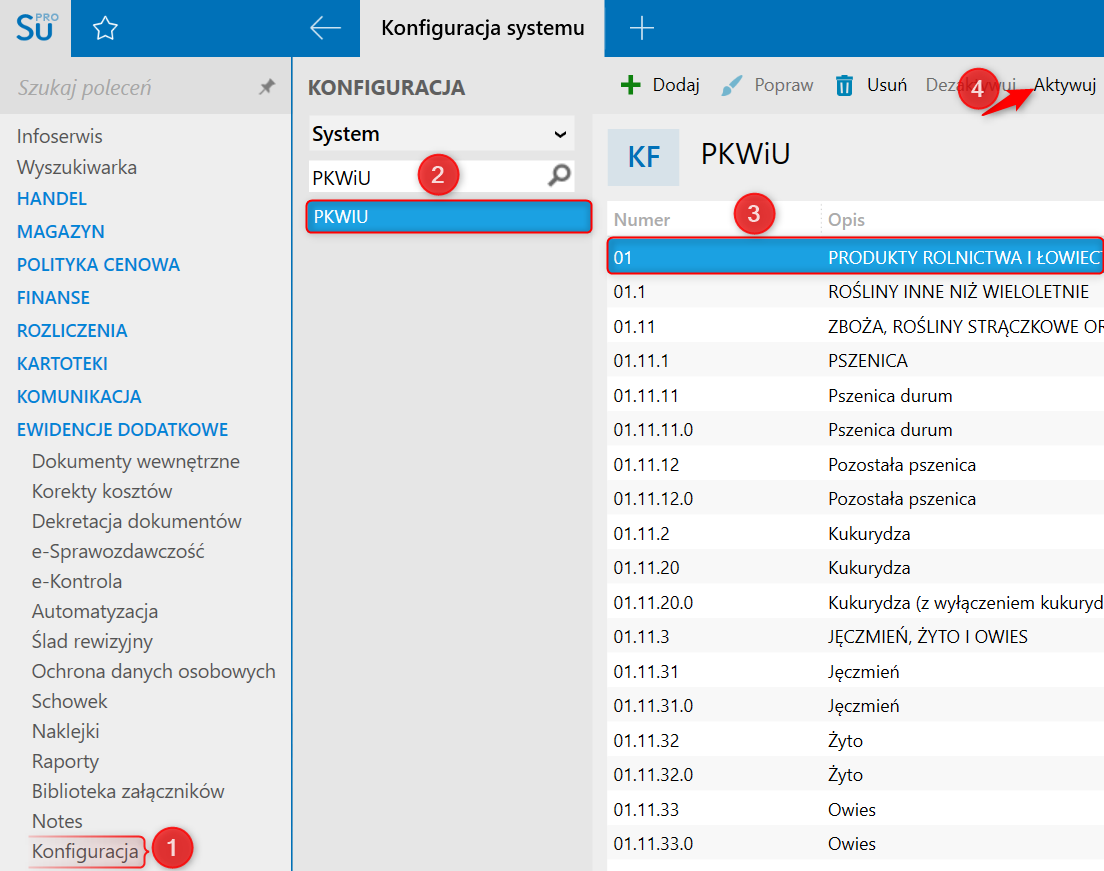Click the green plus Dodaj icon
The image size is (1104, 871).
[630, 85]
